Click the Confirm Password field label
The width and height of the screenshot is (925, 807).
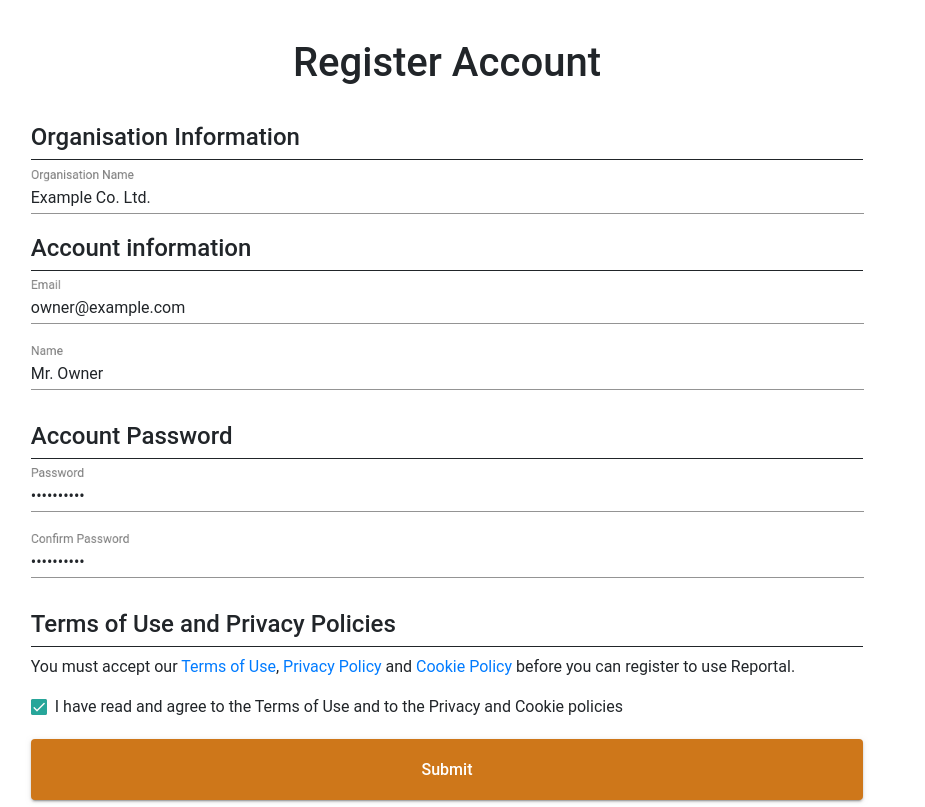point(80,539)
